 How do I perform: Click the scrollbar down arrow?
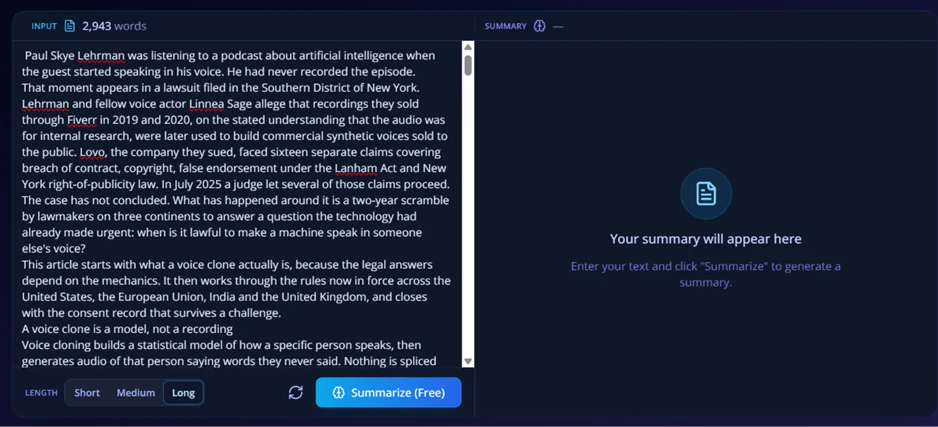tap(468, 361)
